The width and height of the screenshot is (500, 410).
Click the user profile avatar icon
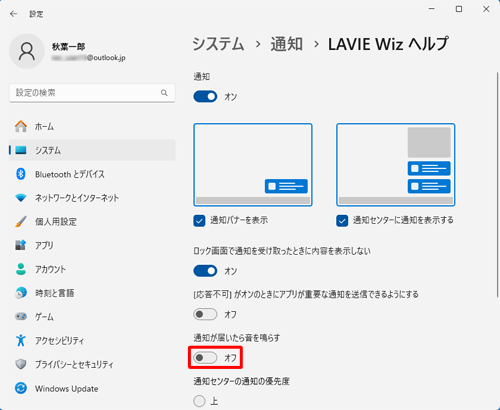(x=27, y=51)
